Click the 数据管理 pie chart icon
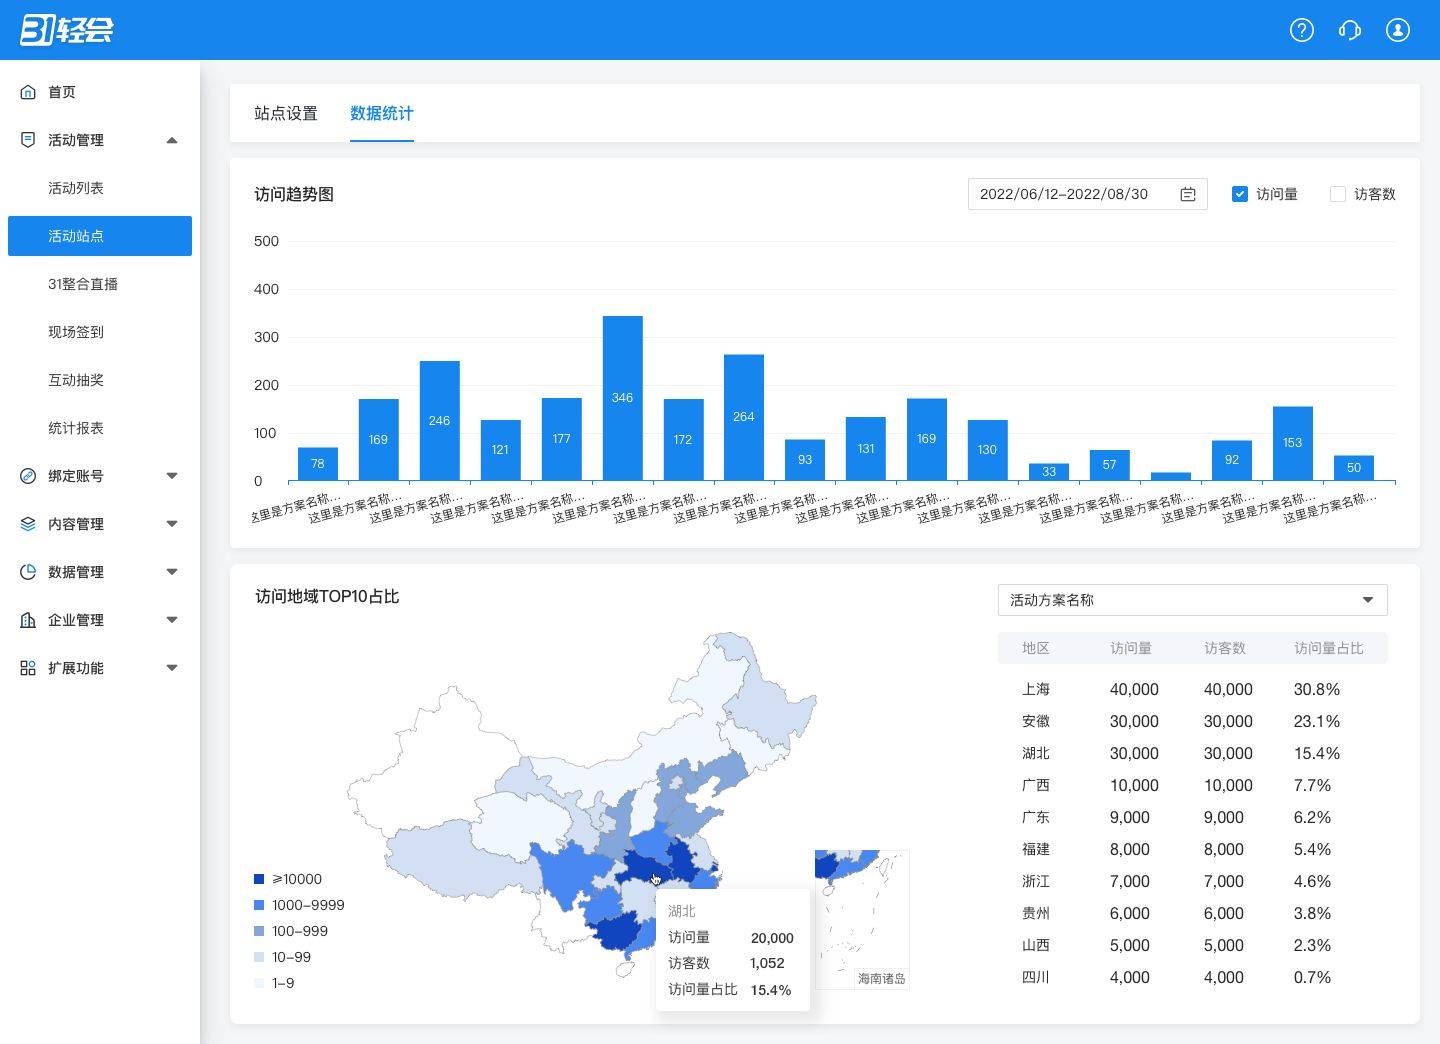This screenshot has width=1440, height=1044. tap(28, 572)
